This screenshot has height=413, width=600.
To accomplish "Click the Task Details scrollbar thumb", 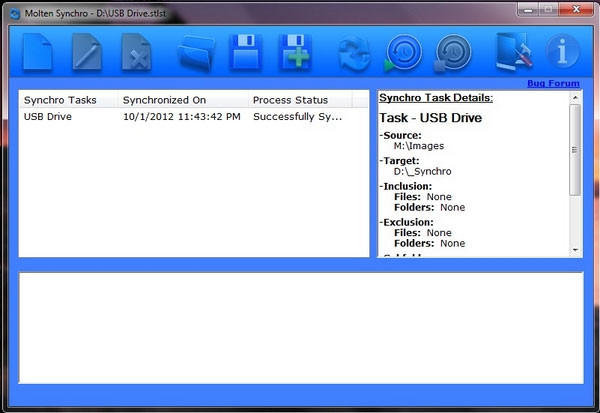I will tap(575, 150).
